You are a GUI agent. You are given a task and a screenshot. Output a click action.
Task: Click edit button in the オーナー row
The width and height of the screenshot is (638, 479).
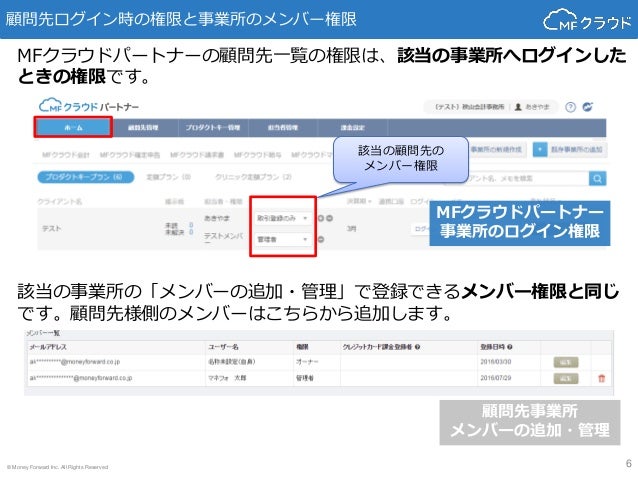pos(566,362)
